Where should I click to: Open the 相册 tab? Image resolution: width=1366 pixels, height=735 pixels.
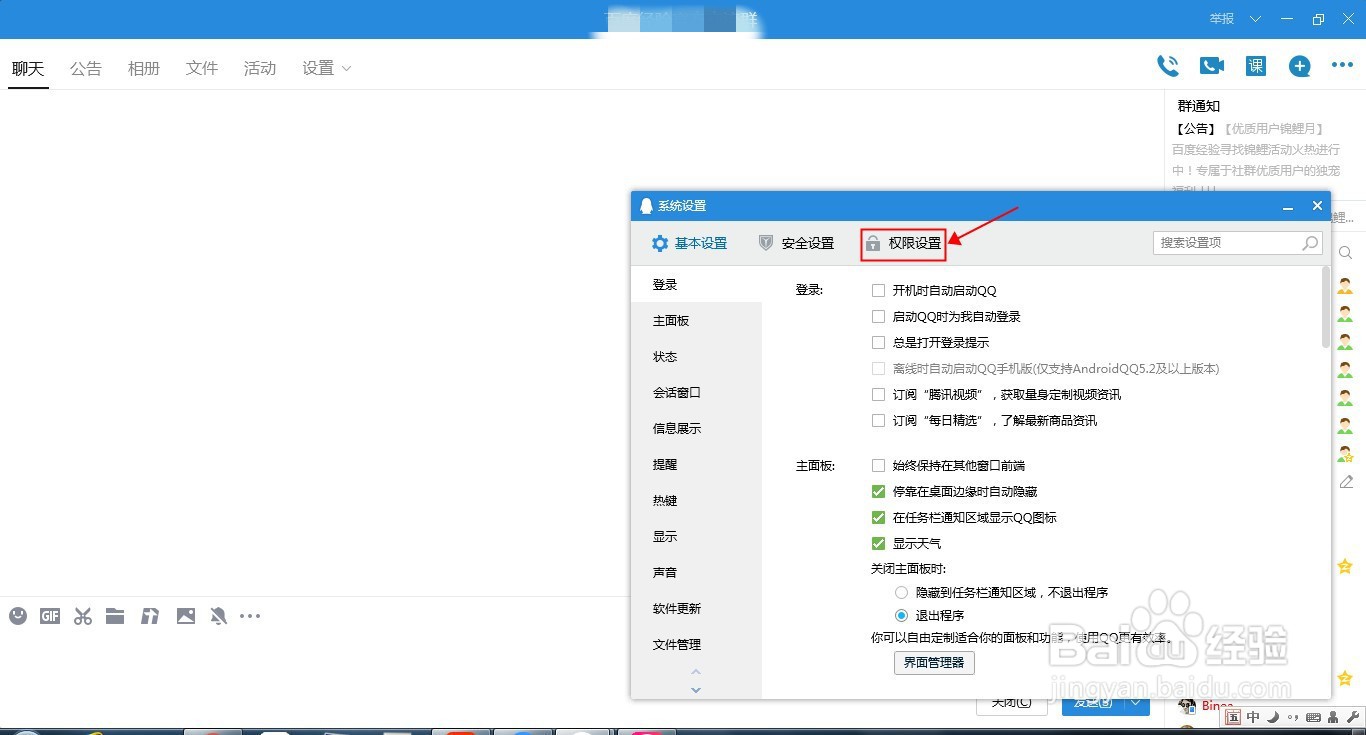pyautogui.click(x=144, y=68)
